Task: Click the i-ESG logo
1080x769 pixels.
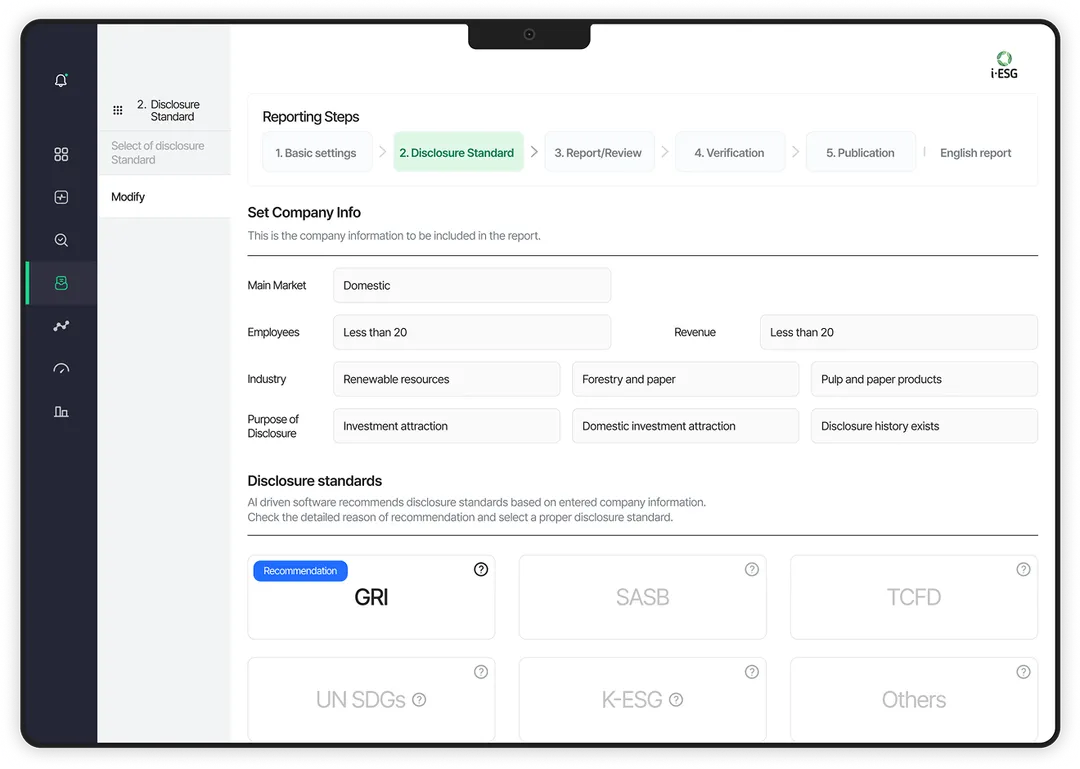Action: (x=1004, y=65)
